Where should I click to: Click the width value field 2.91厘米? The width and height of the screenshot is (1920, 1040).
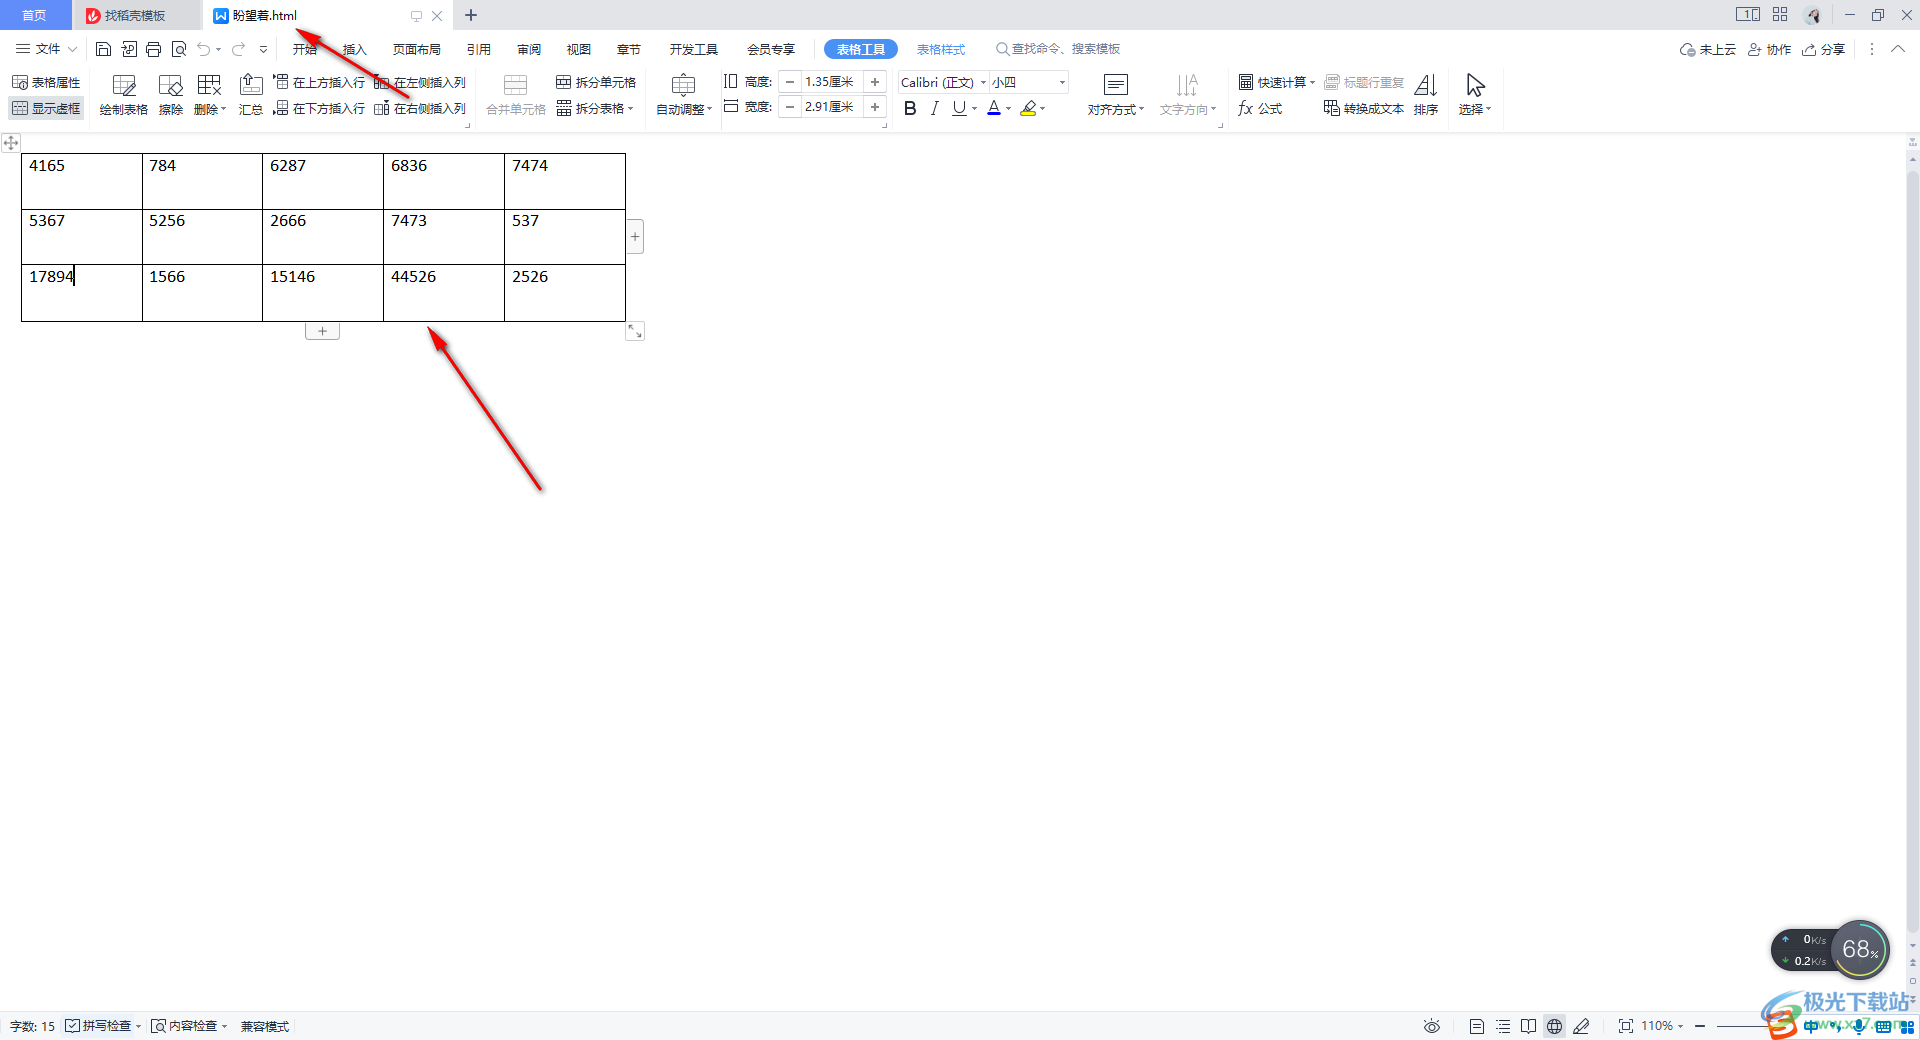pyautogui.click(x=832, y=107)
